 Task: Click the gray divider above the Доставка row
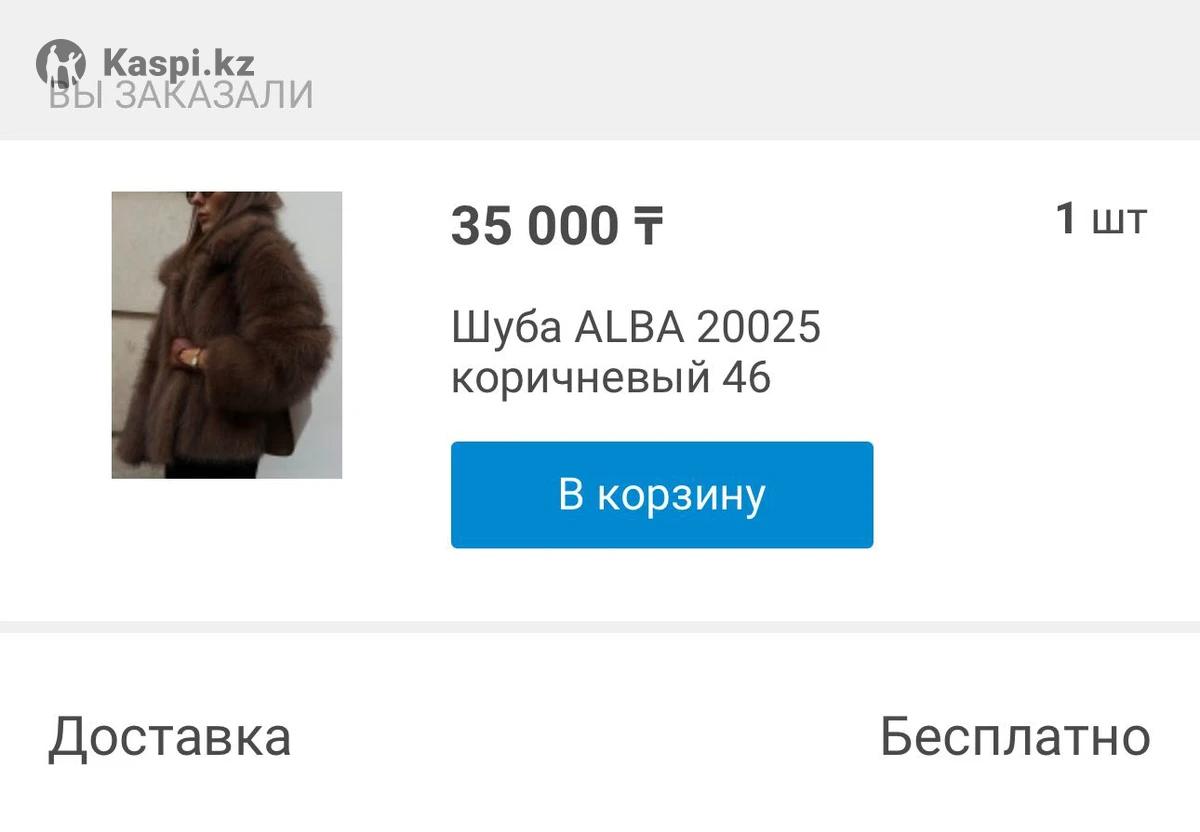pyautogui.click(x=600, y=627)
